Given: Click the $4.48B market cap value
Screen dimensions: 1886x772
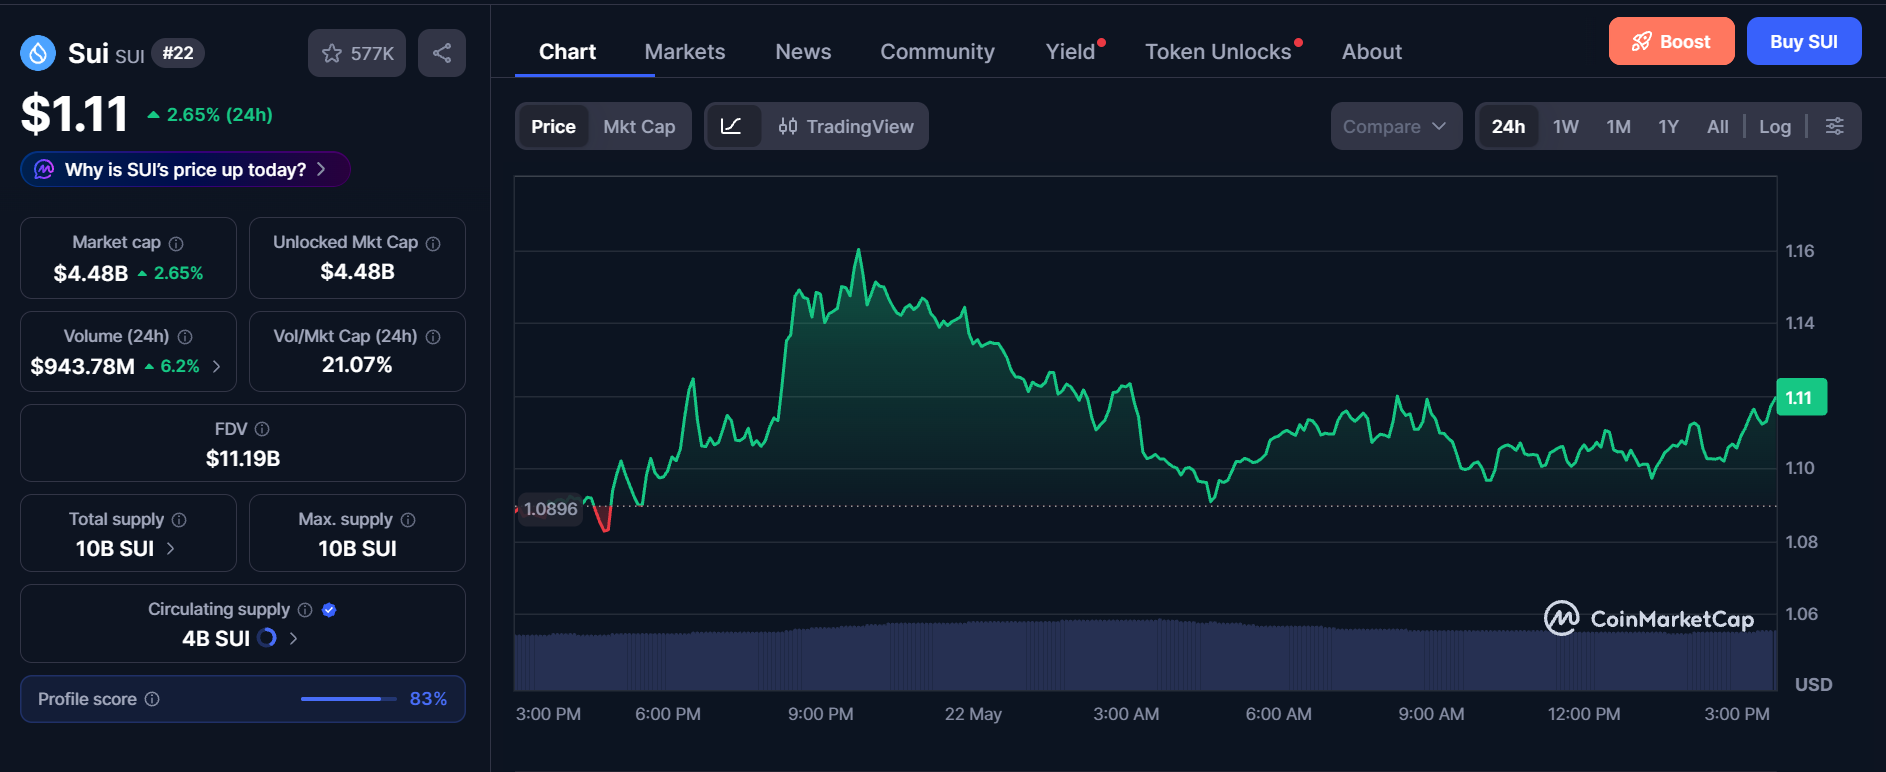Looking at the screenshot, I should click(x=91, y=273).
